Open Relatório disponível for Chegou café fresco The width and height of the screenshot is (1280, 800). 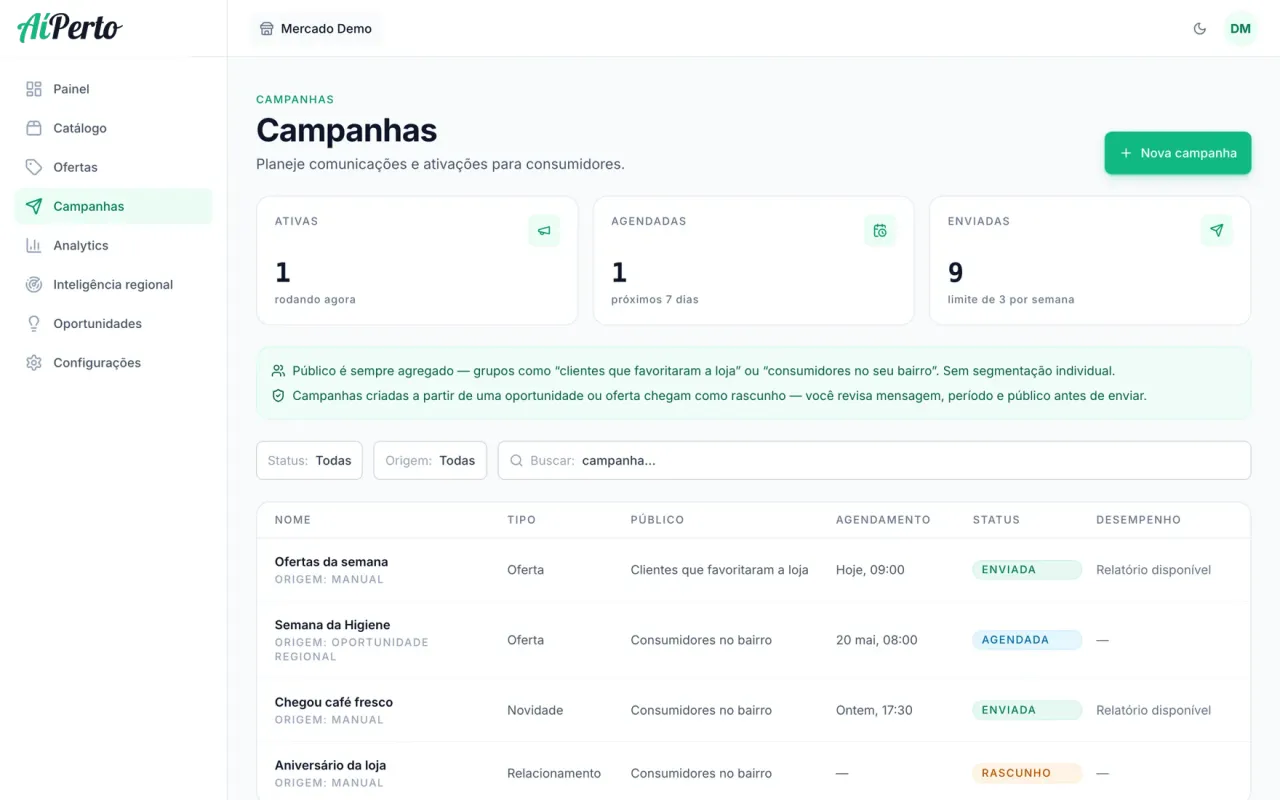(1153, 710)
